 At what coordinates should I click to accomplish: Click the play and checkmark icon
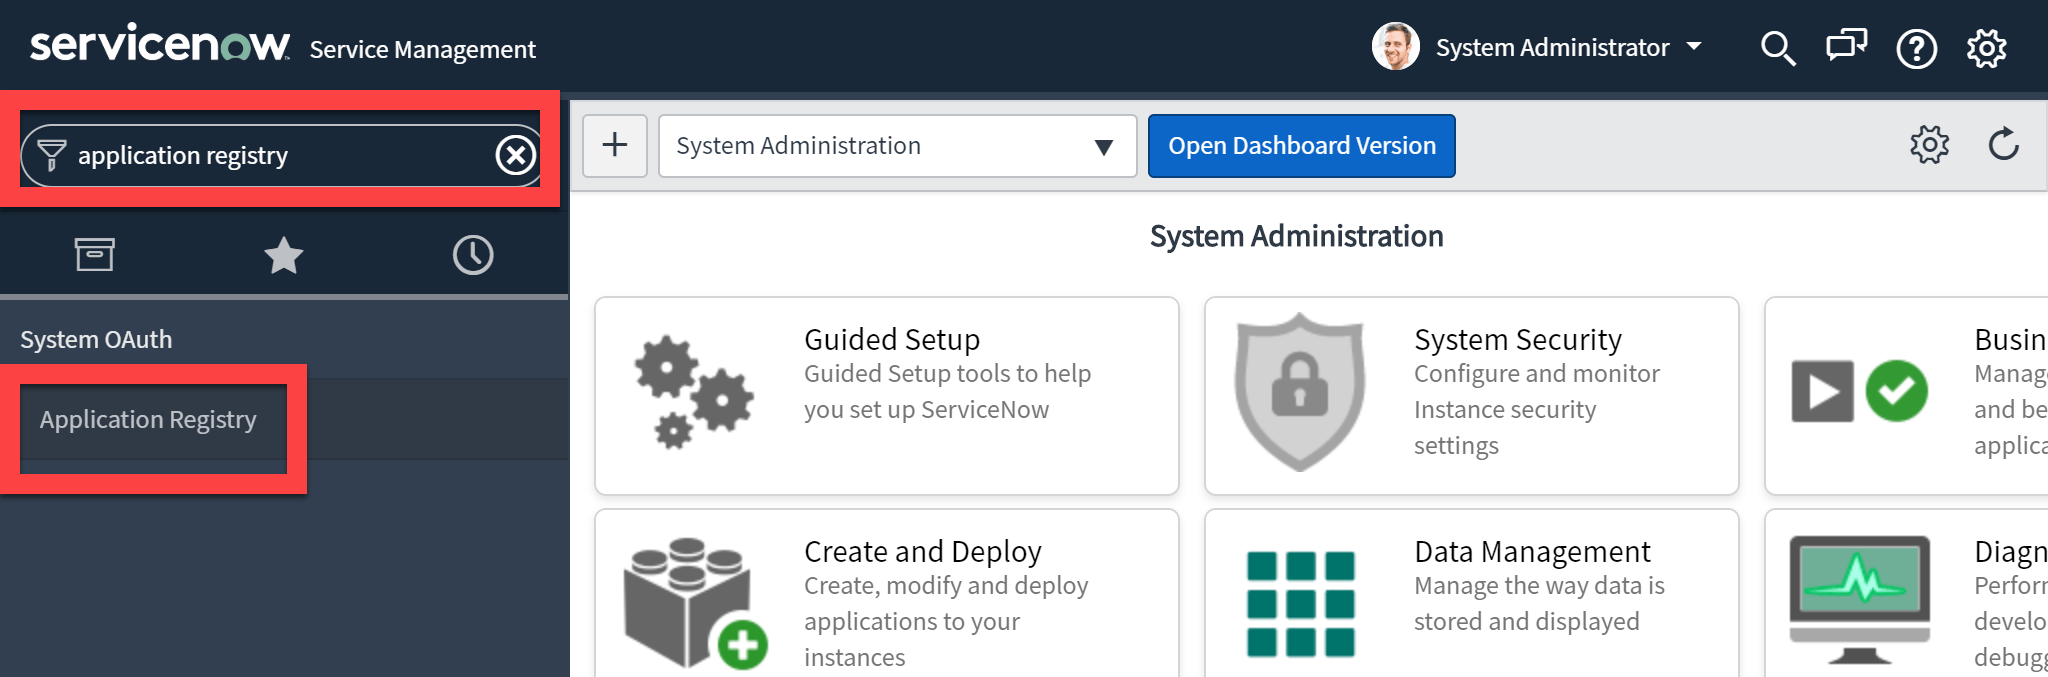1860,391
